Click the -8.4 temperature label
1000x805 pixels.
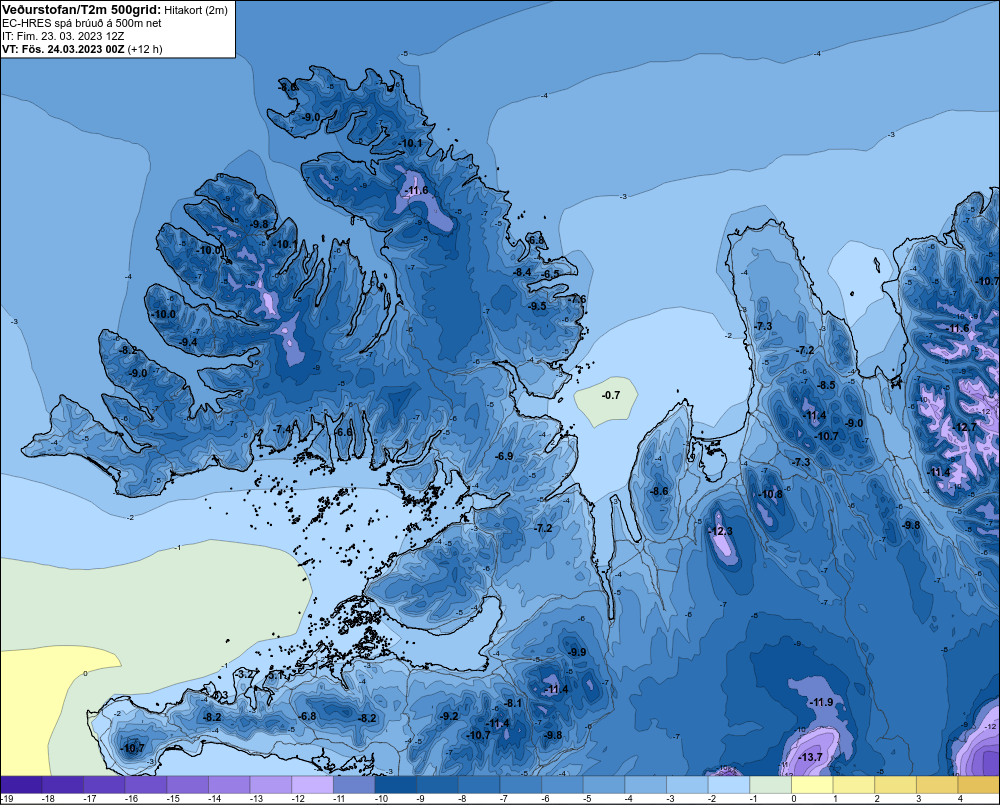pos(522,272)
